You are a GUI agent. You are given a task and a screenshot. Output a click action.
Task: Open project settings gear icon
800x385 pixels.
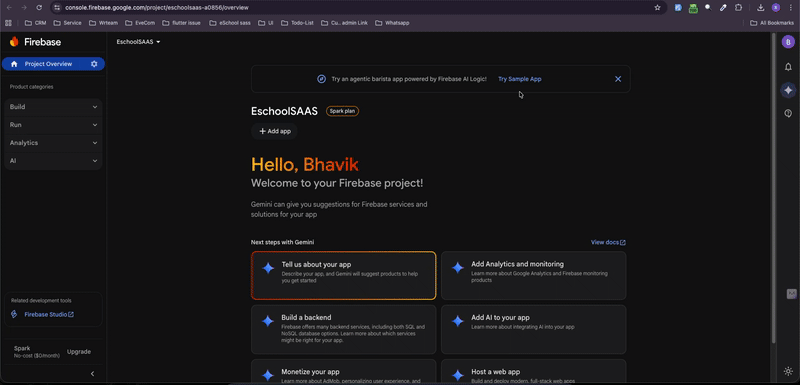pos(94,64)
